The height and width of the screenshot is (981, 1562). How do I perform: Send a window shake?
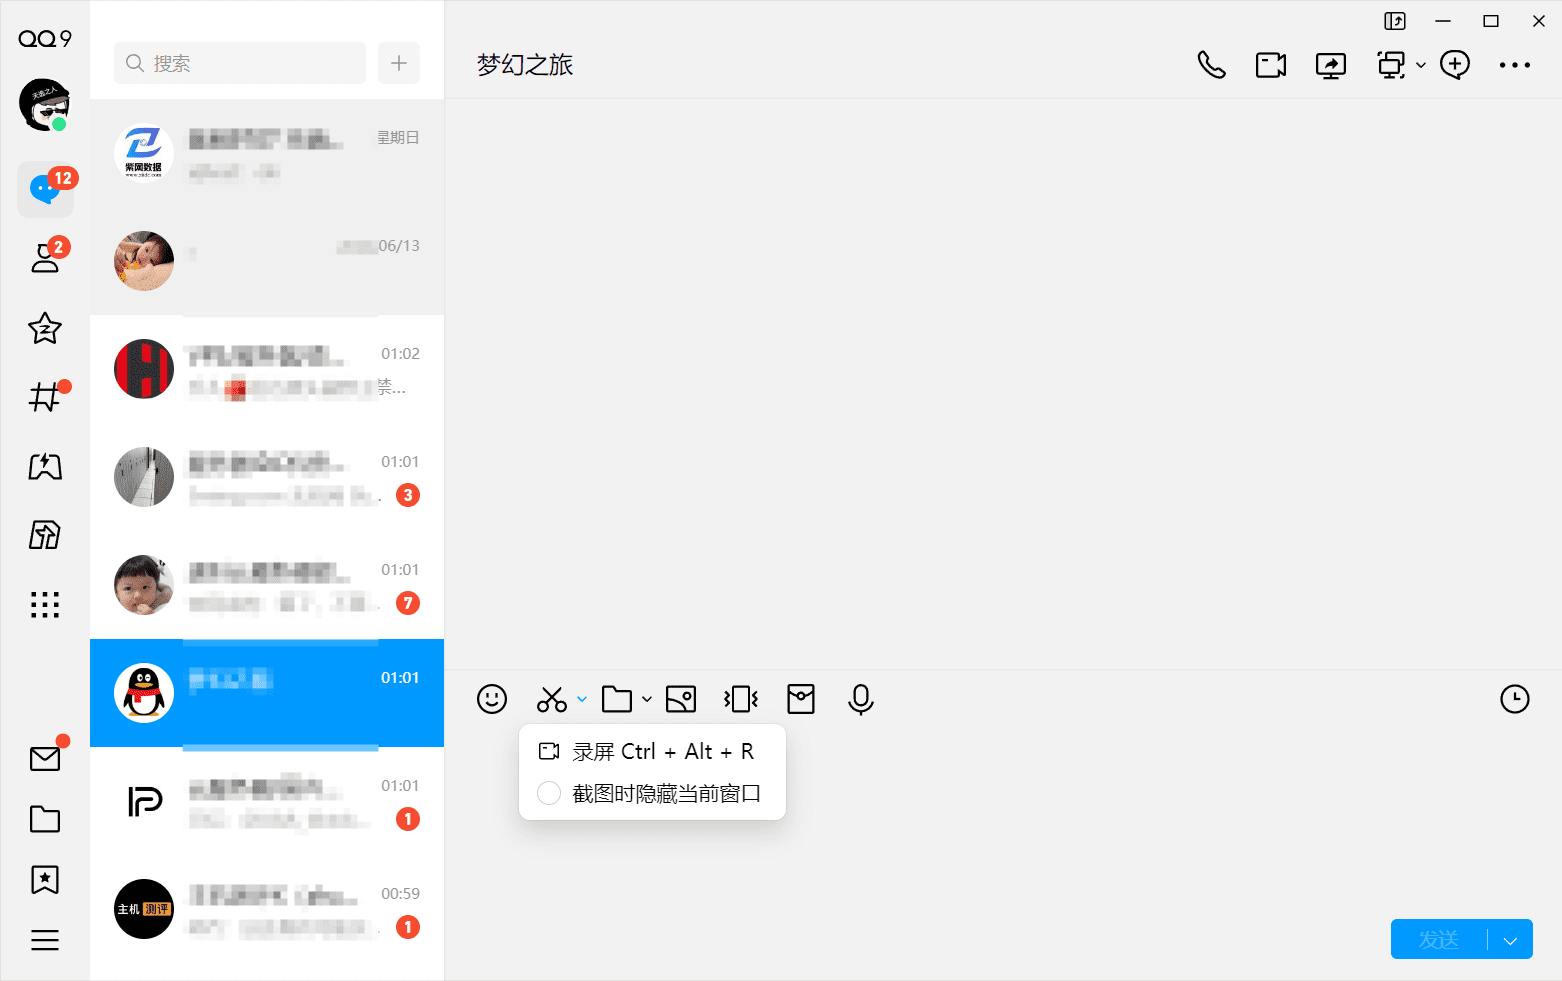click(741, 699)
